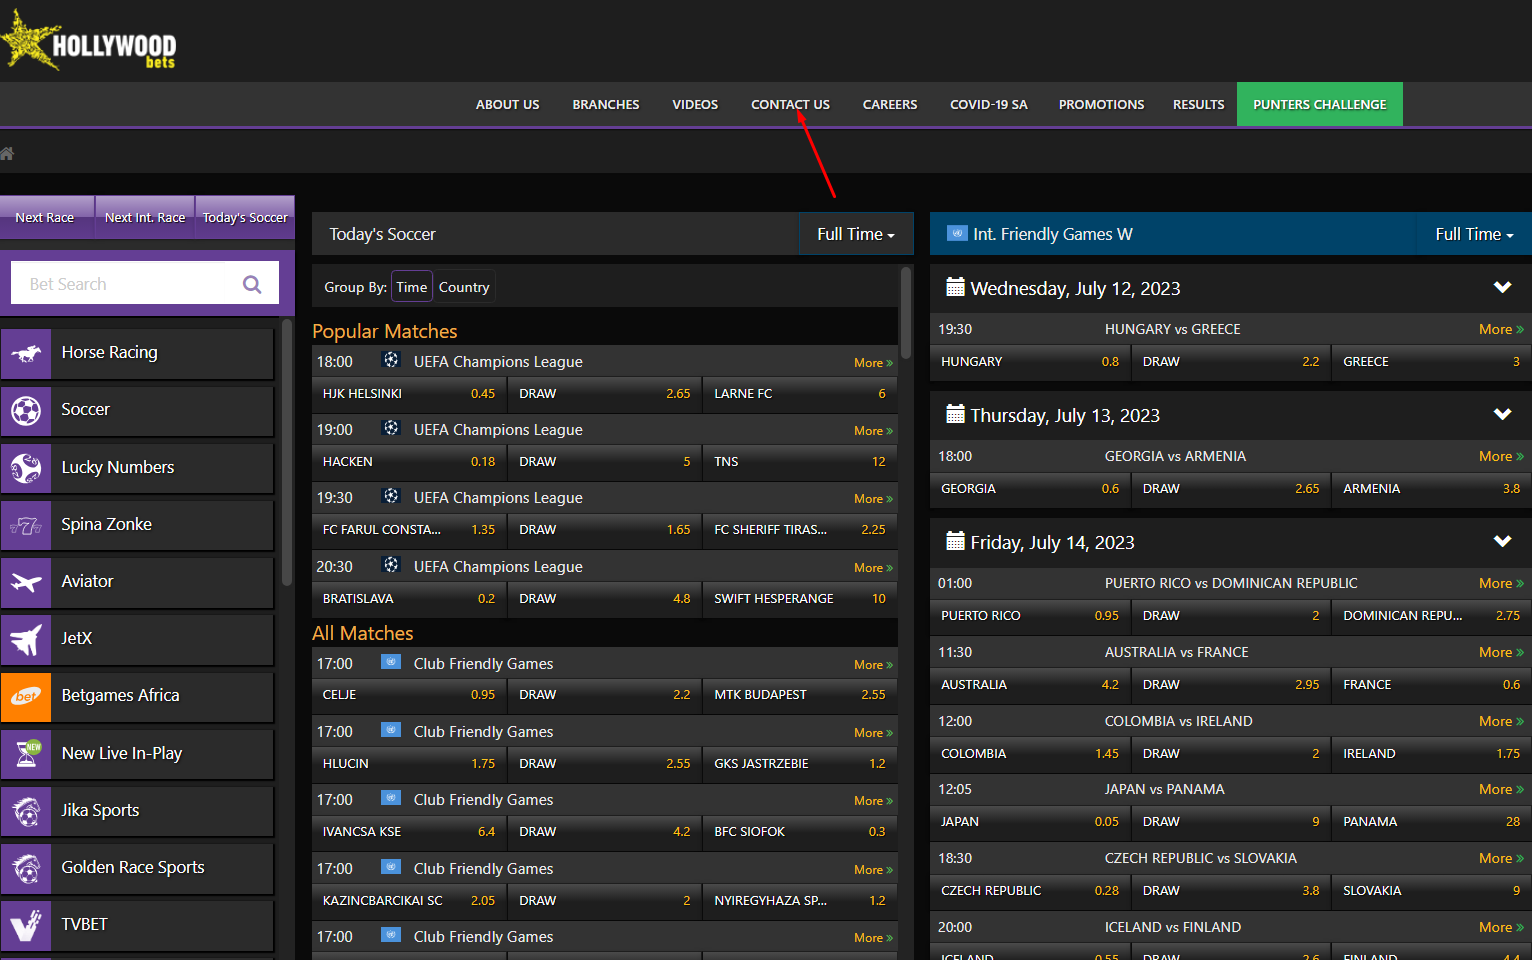This screenshot has width=1532, height=960.
Task: Switch to the Next Race tab
Action: pos(45,217)
